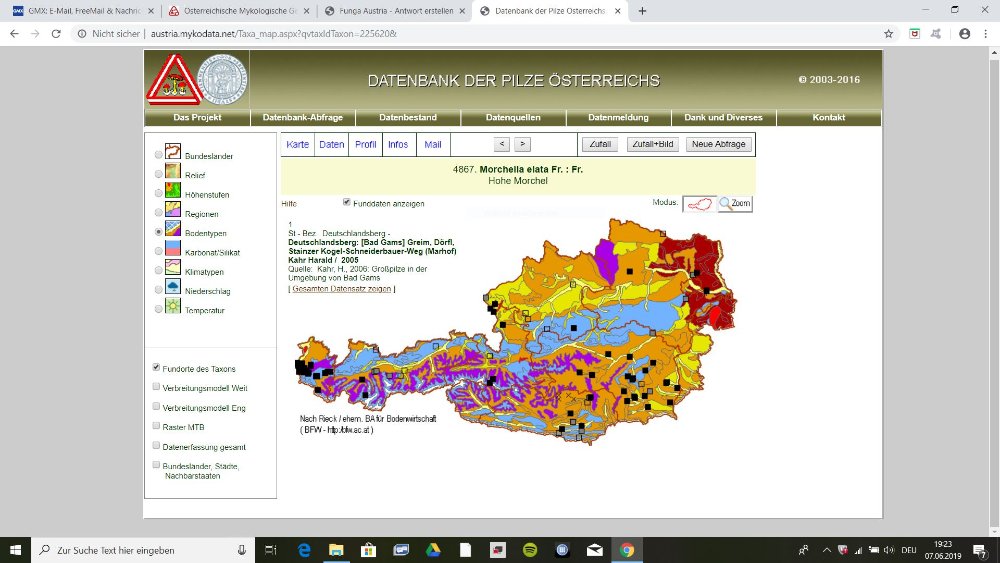Open the Datenquellen navigation menu
The height and width of the screenshot is (563, 1000).
[512, 117]
